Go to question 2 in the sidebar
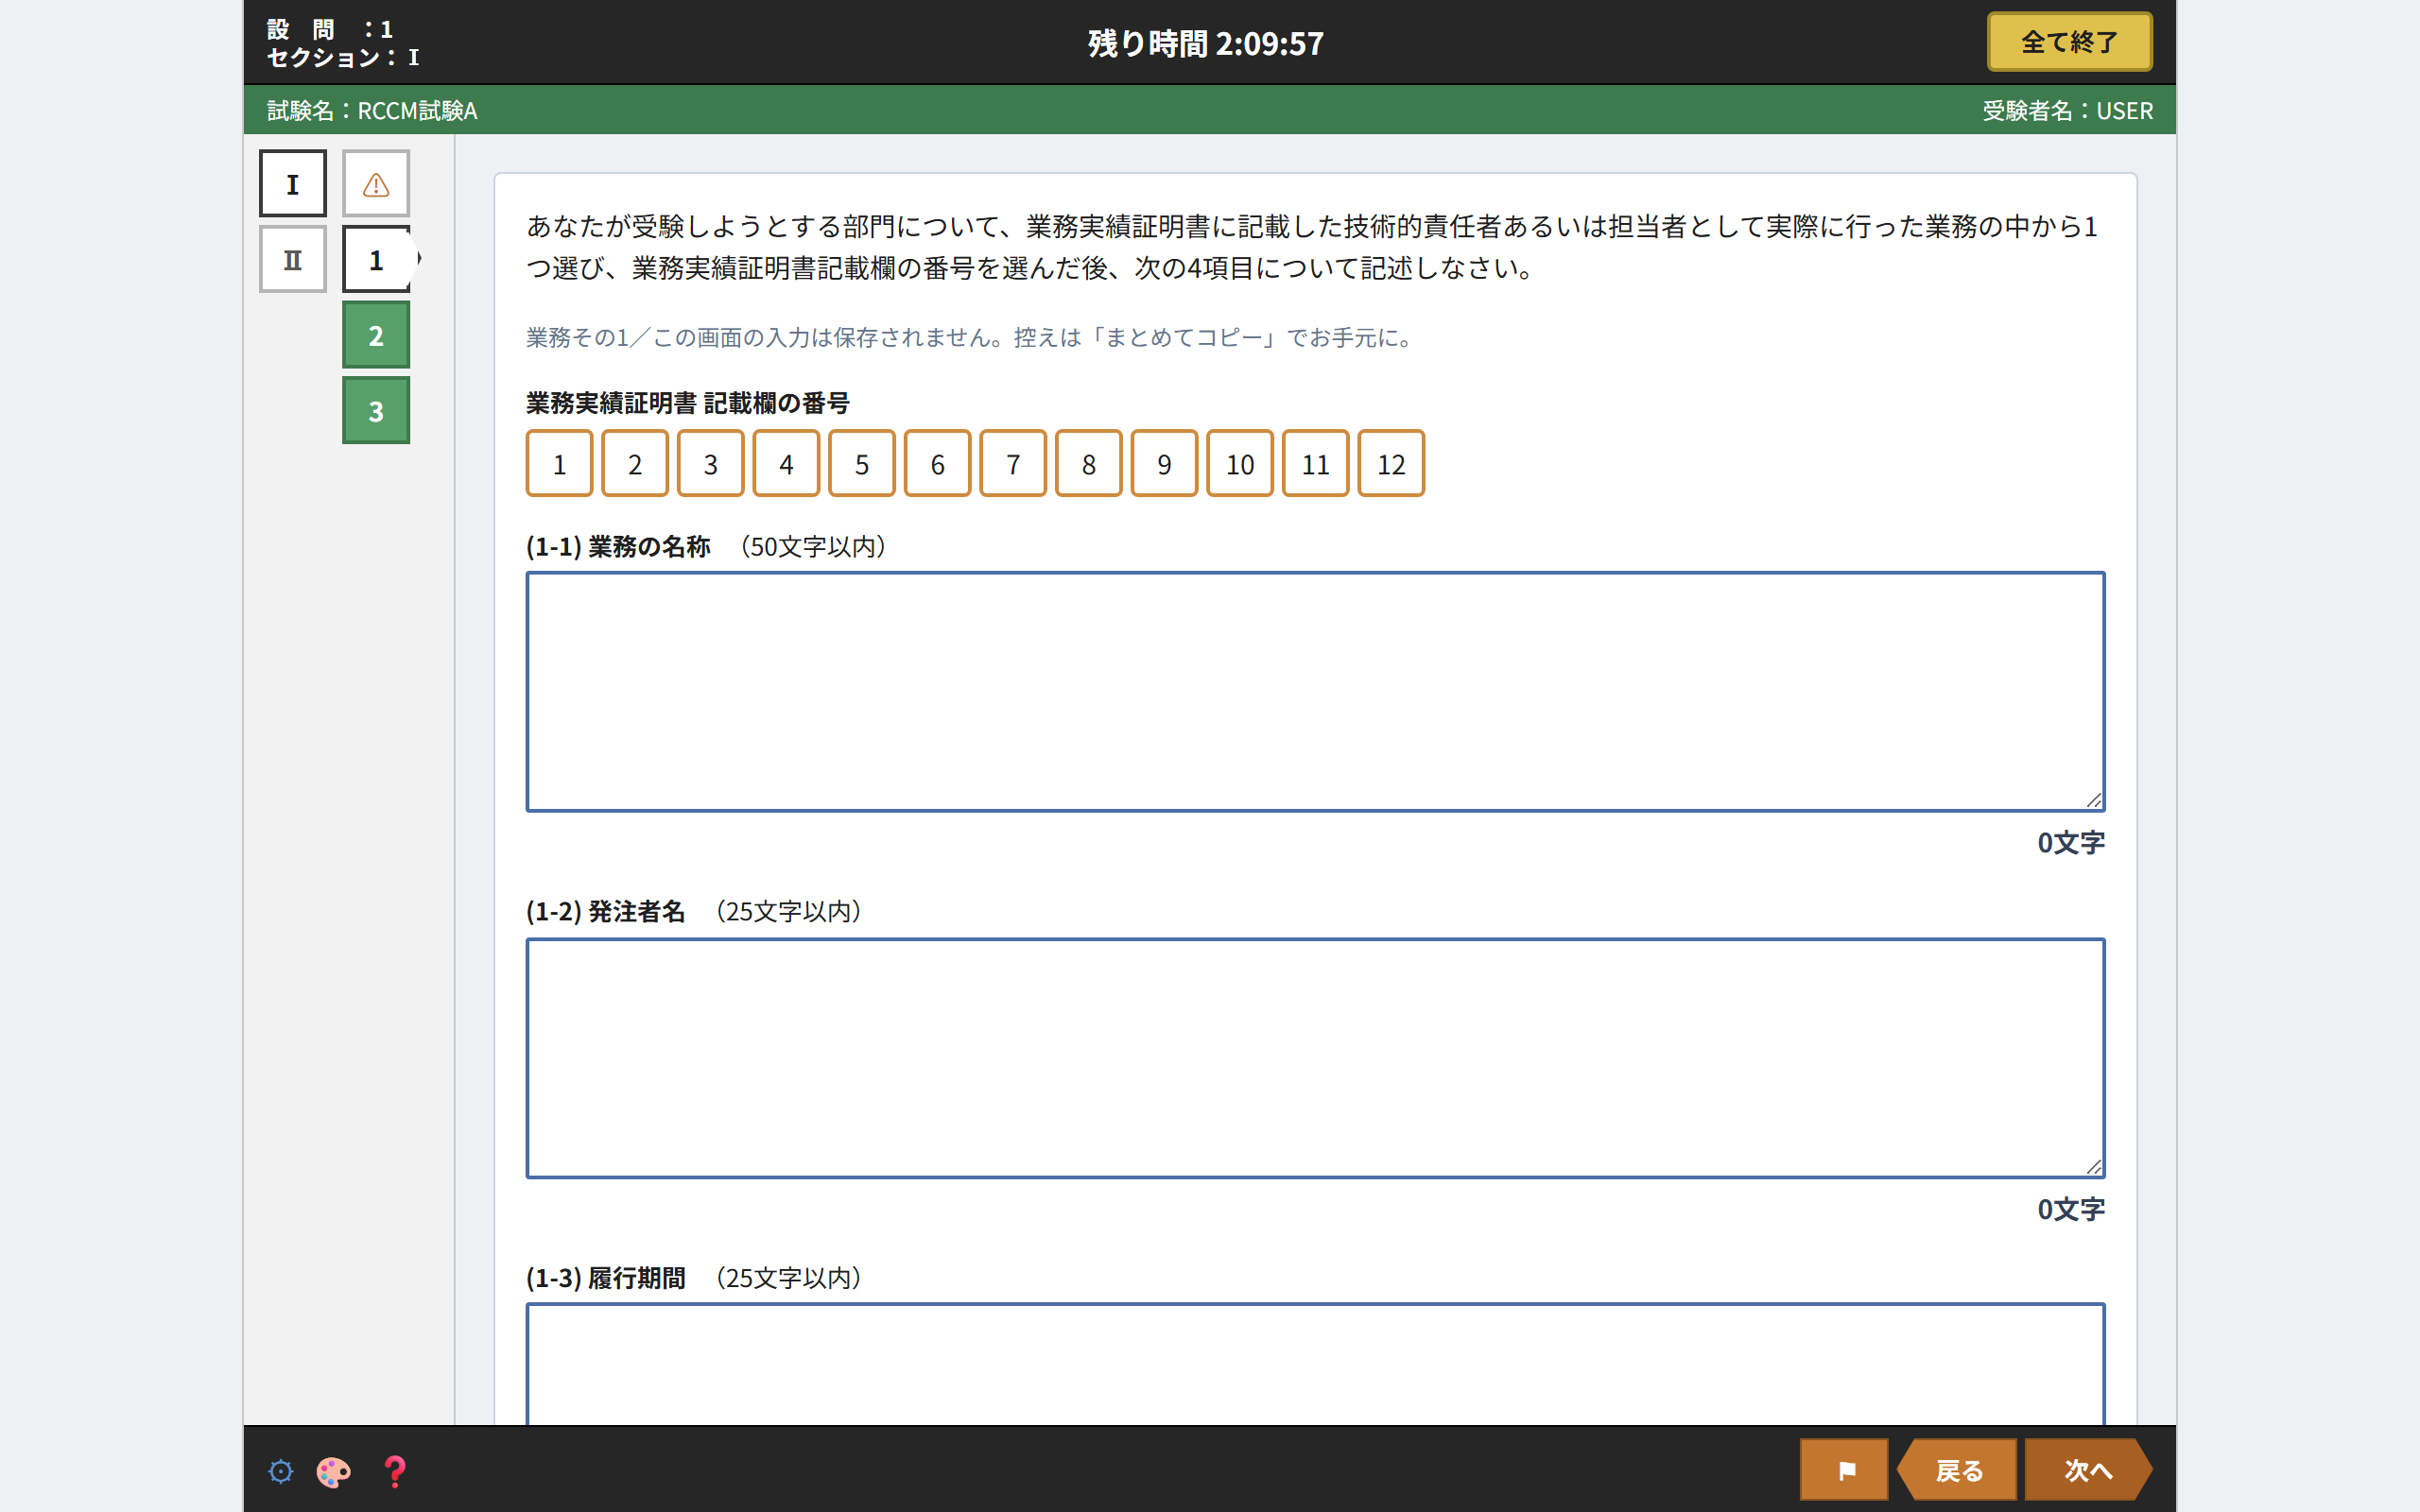The height and width of the screenshot is (1512, 2420). pyautogui.click(x=376, y=335)
